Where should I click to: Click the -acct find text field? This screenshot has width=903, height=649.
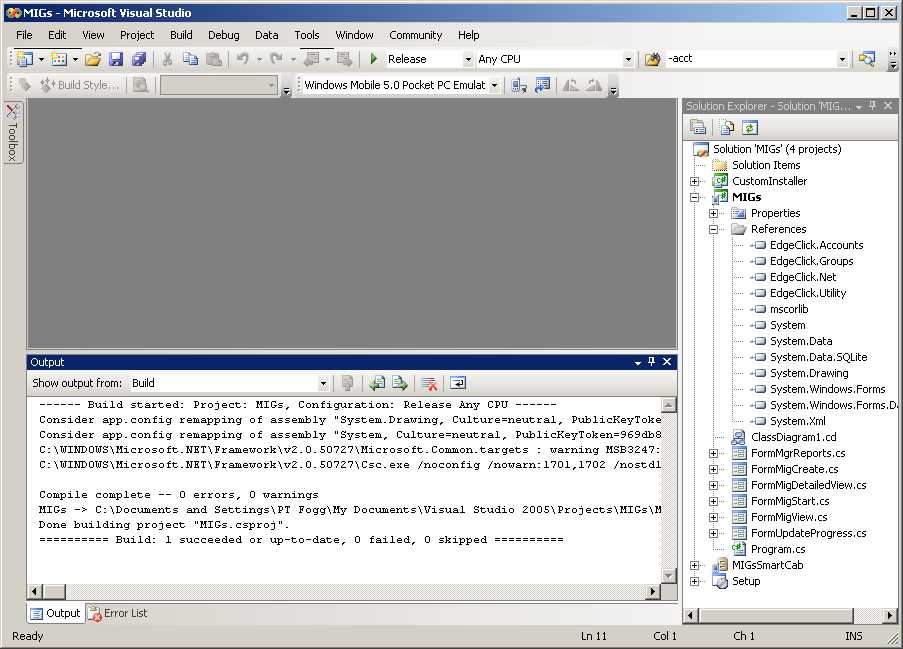click(751, 59)
